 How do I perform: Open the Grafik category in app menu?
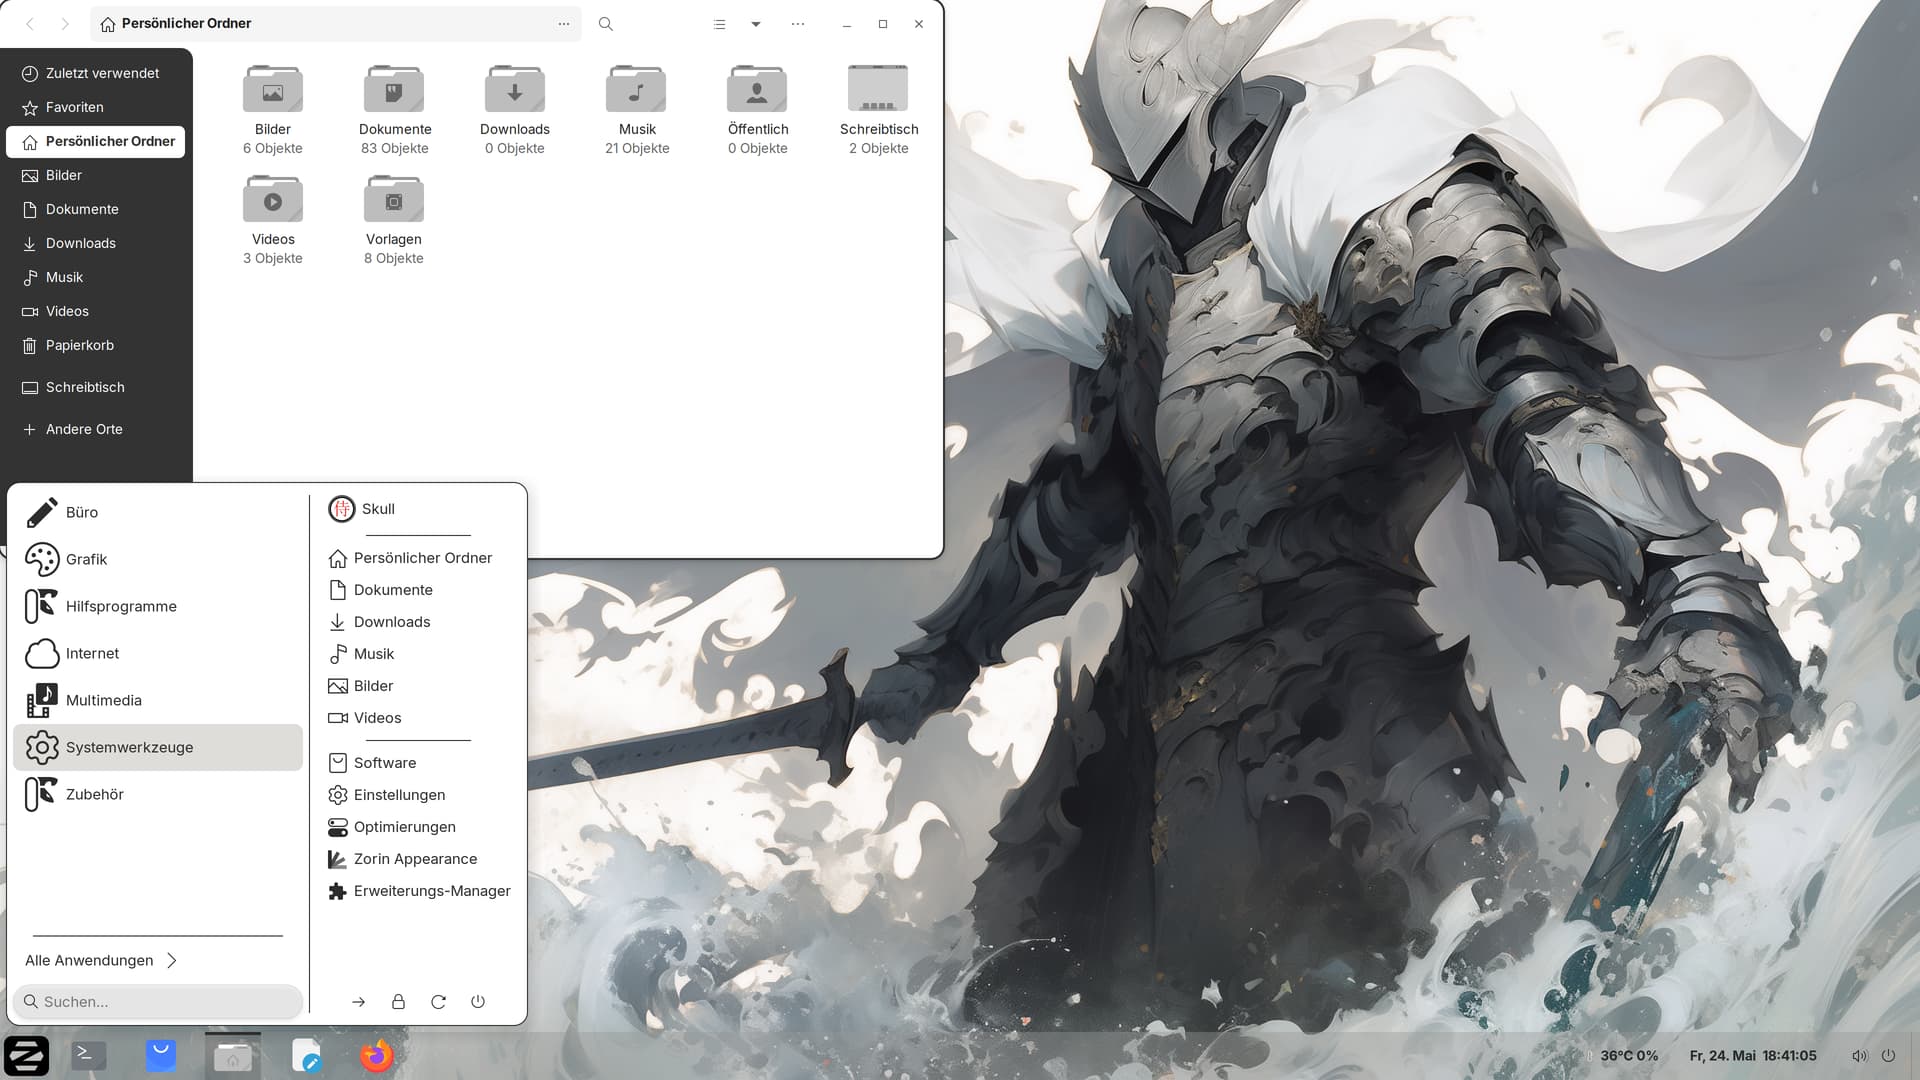158,559
